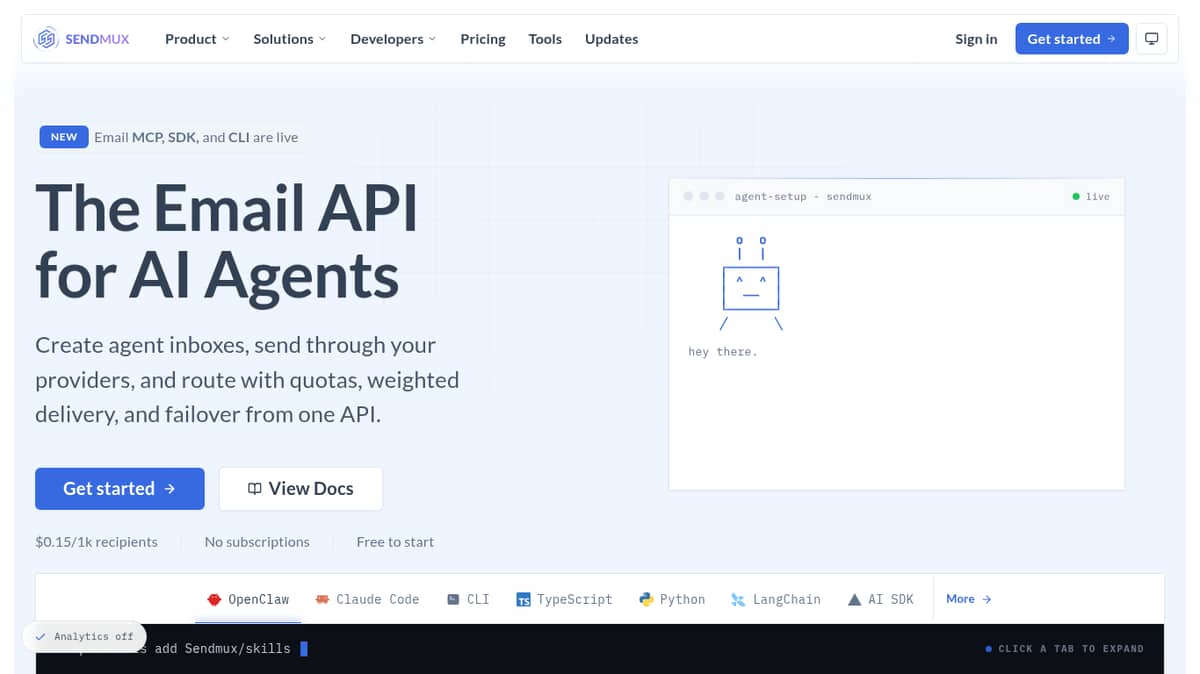This screenshot has width=1200, height=674.
Task: Click the 'add Sendmux/skills' command line
Action: pos(223,649)
